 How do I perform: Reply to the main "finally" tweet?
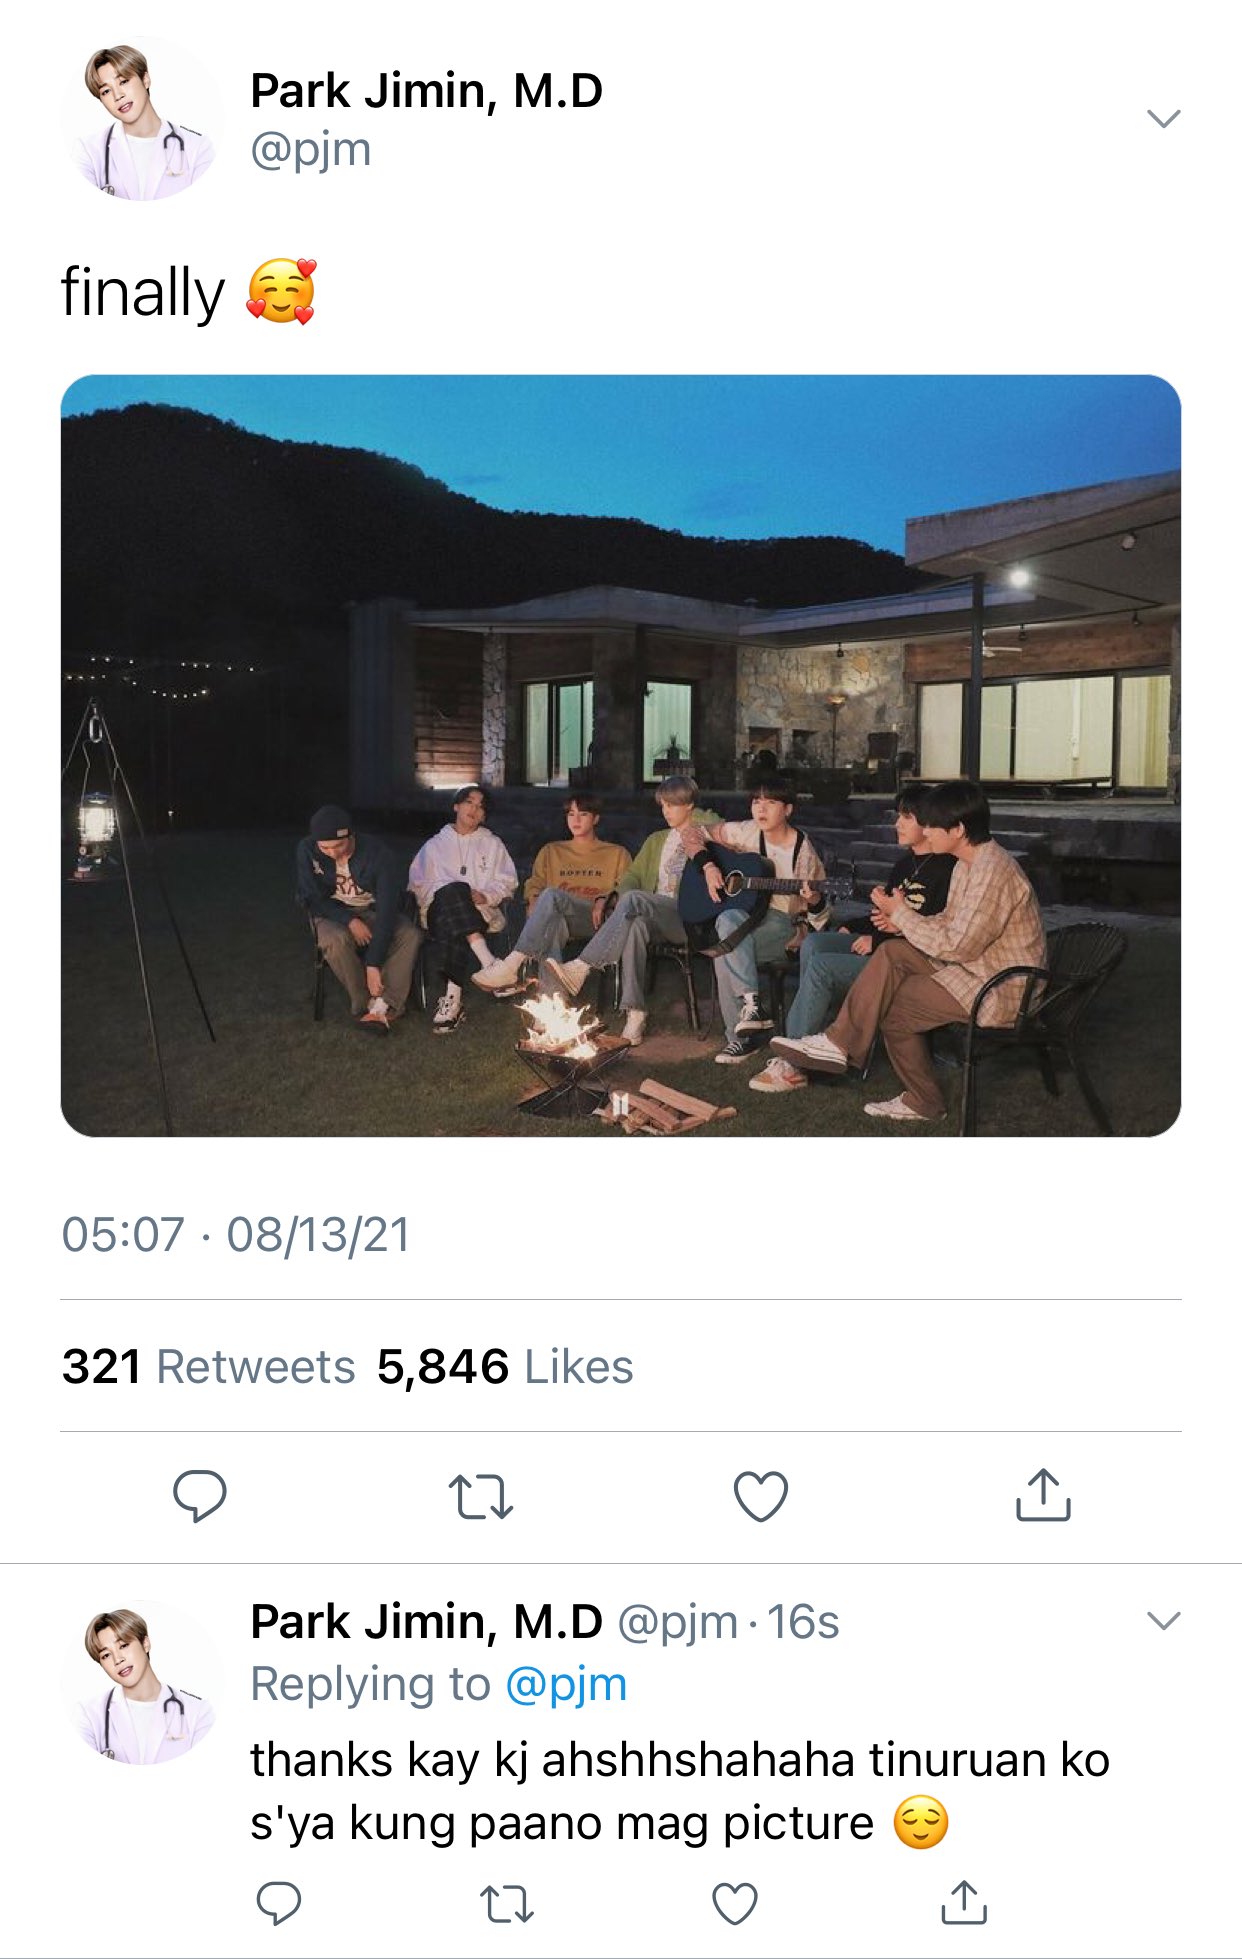200,1496
